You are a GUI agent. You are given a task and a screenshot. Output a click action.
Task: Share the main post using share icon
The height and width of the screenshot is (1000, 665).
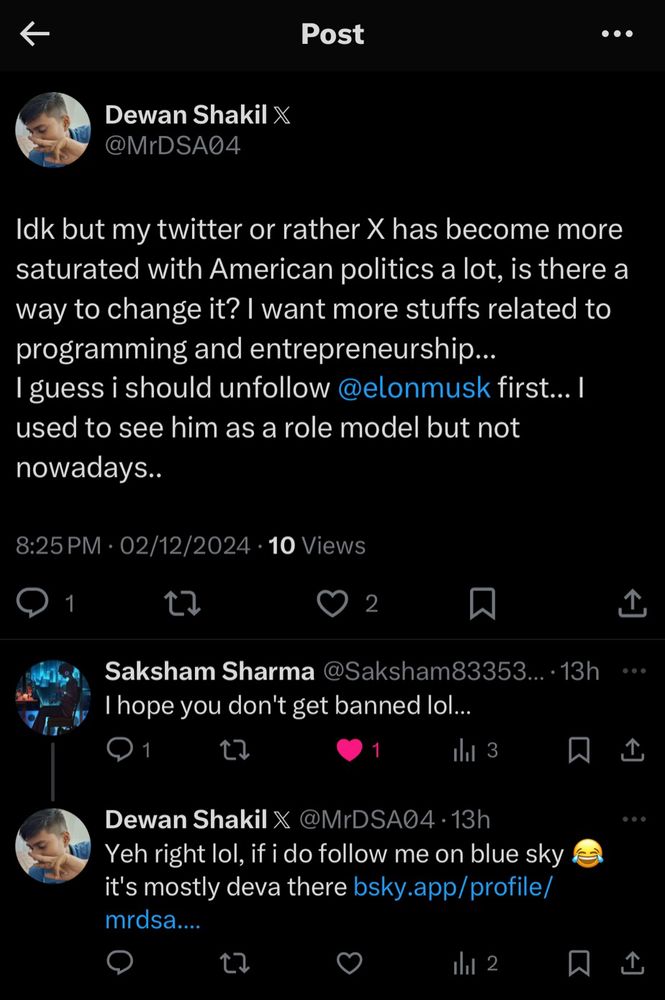[x=630, y=602]
